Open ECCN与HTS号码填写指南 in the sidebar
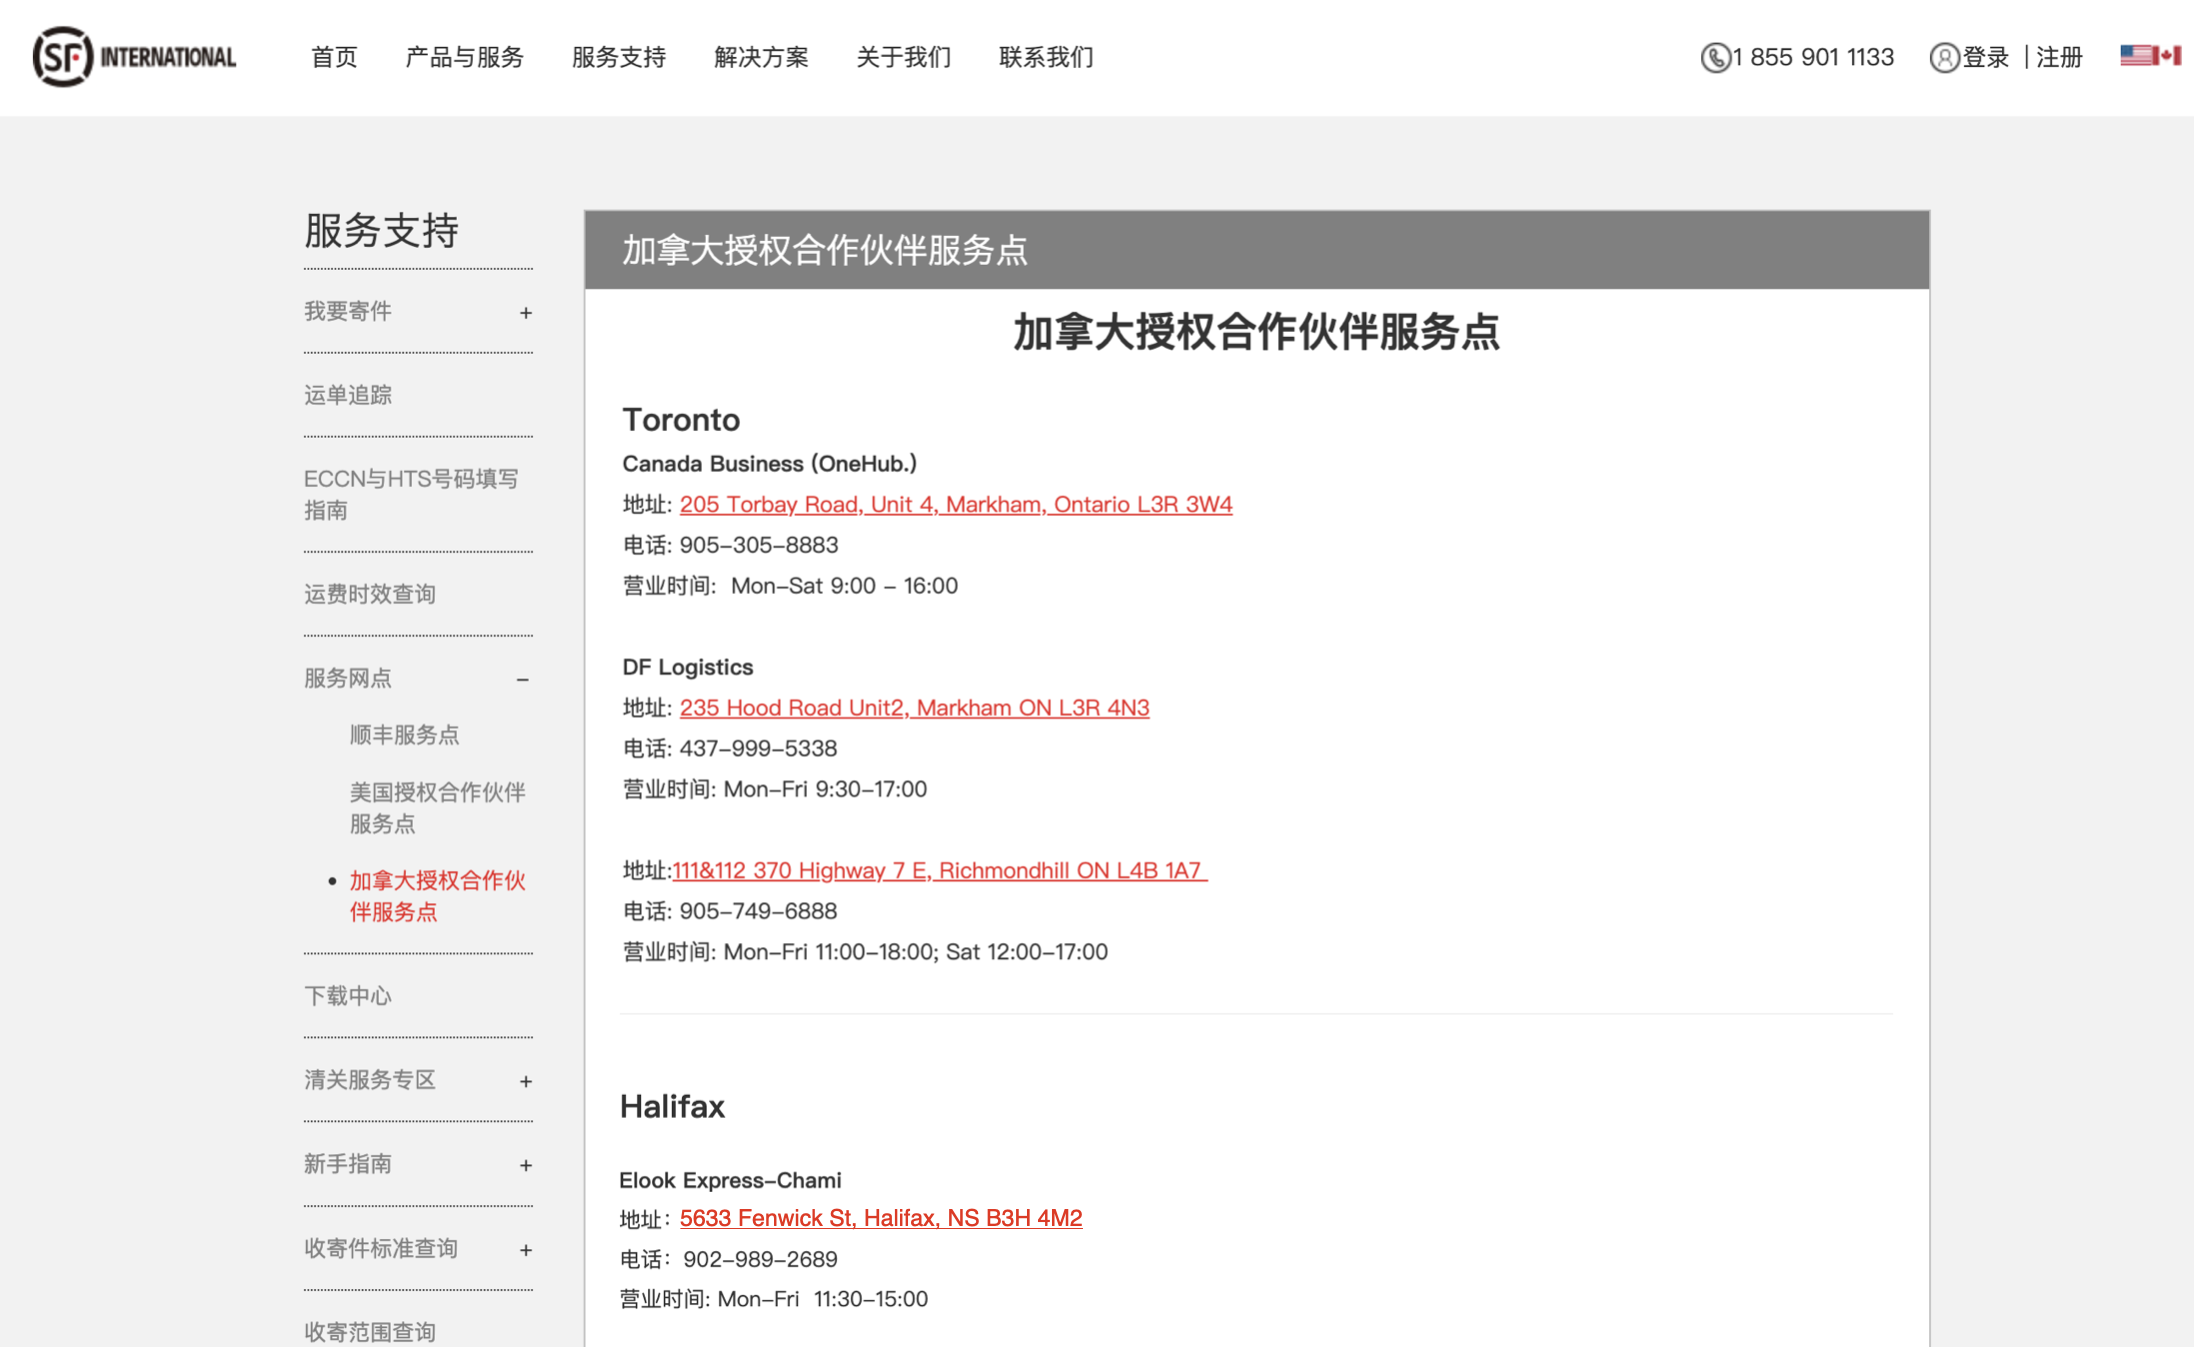This screenshot has height=1370, width=2194. point(411,495)
